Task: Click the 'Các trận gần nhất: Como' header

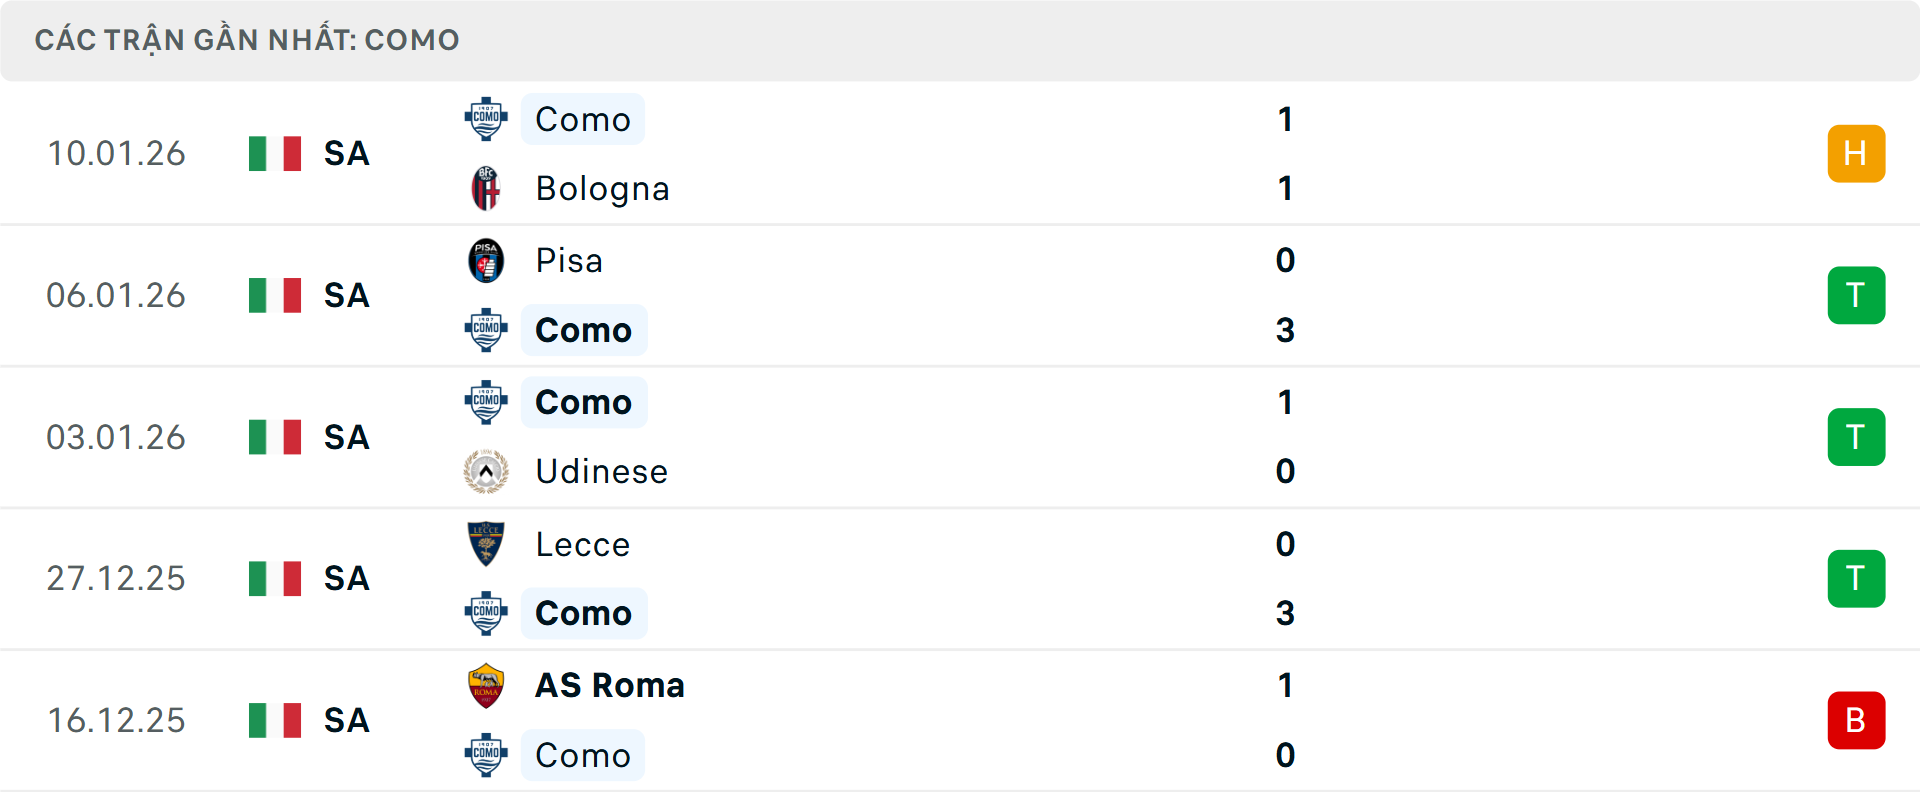Action: pyautogui.click(x=247, y=40)
